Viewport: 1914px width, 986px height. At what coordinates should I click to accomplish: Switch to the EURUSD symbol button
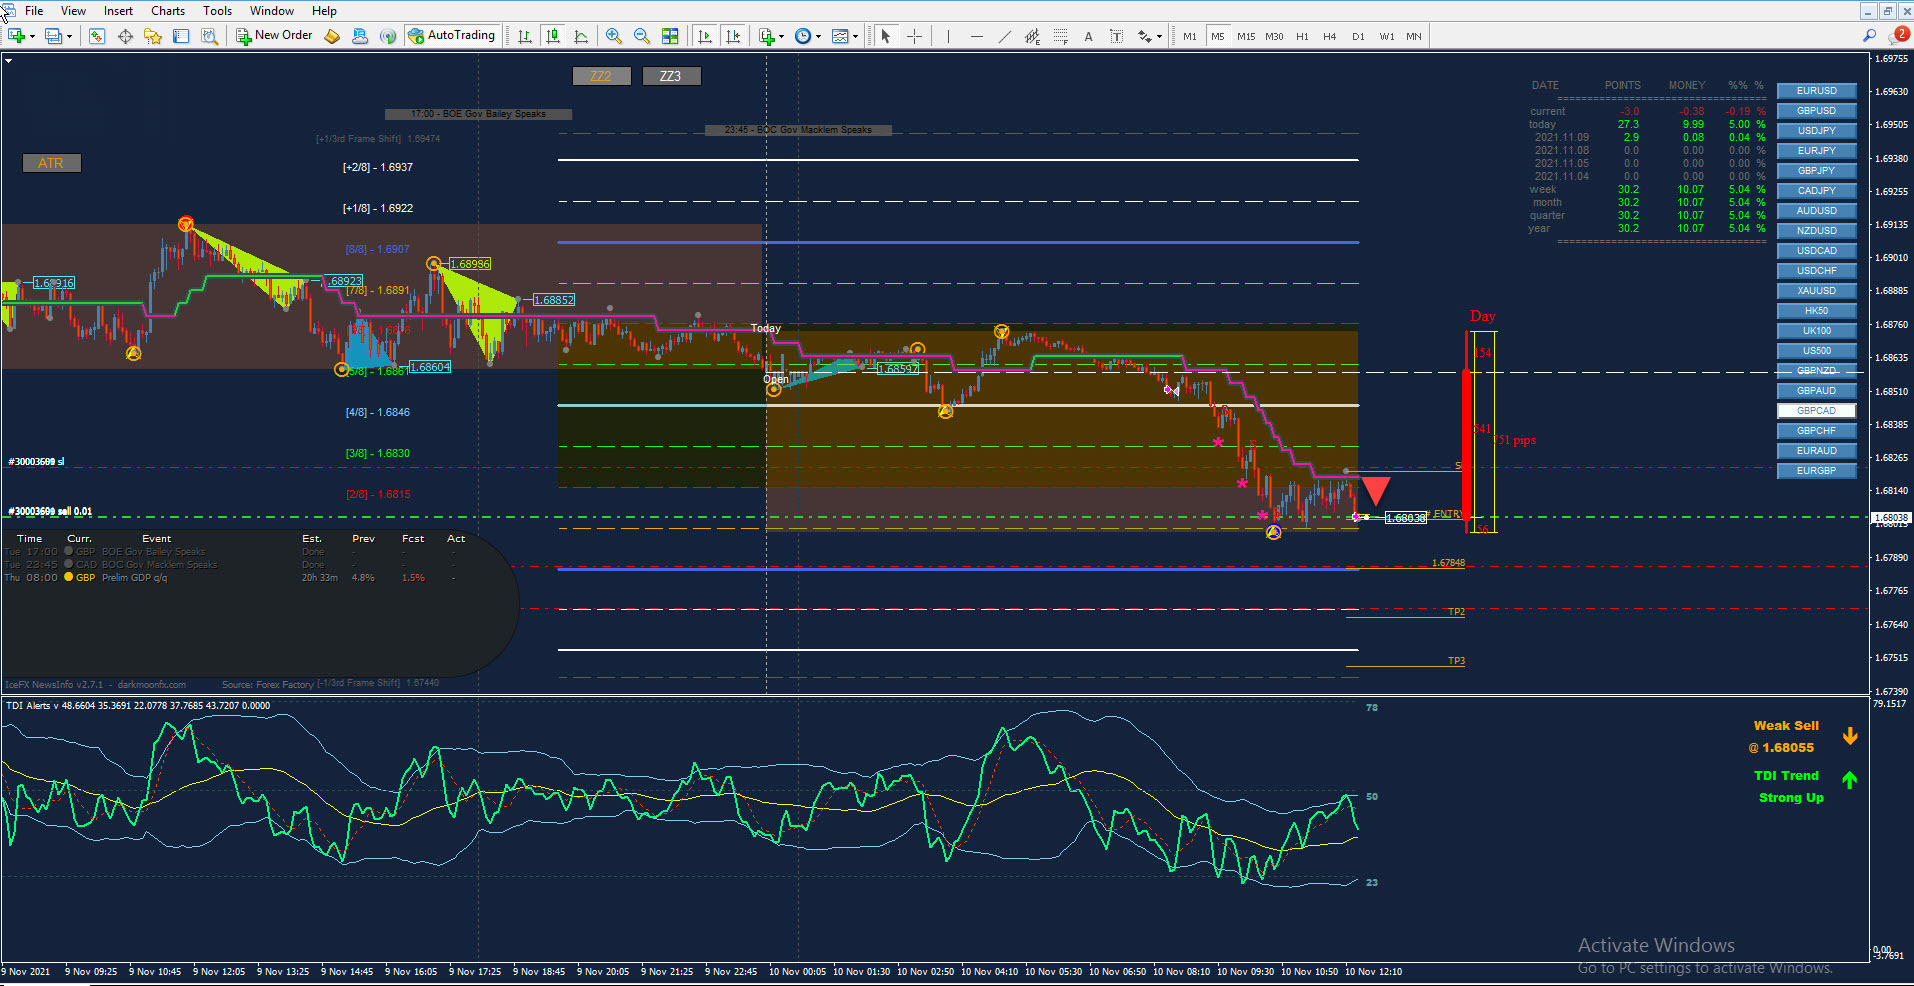pyautogui.click(x=1816, y=91)
